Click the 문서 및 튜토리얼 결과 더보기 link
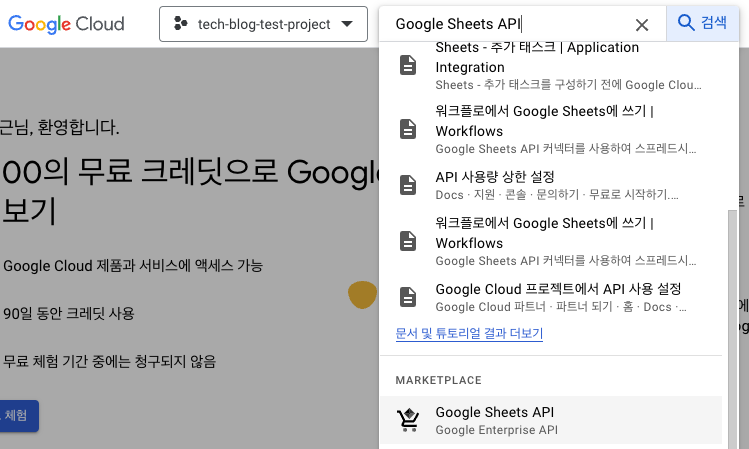Viewport: 749px width, 449px height. 469,333
